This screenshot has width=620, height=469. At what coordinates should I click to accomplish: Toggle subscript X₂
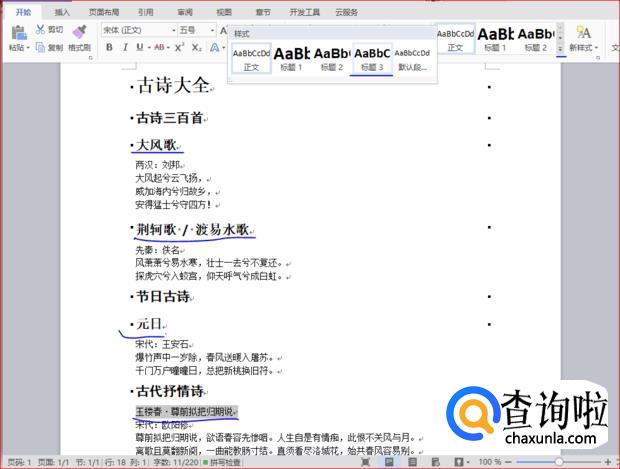coord(197,47)
